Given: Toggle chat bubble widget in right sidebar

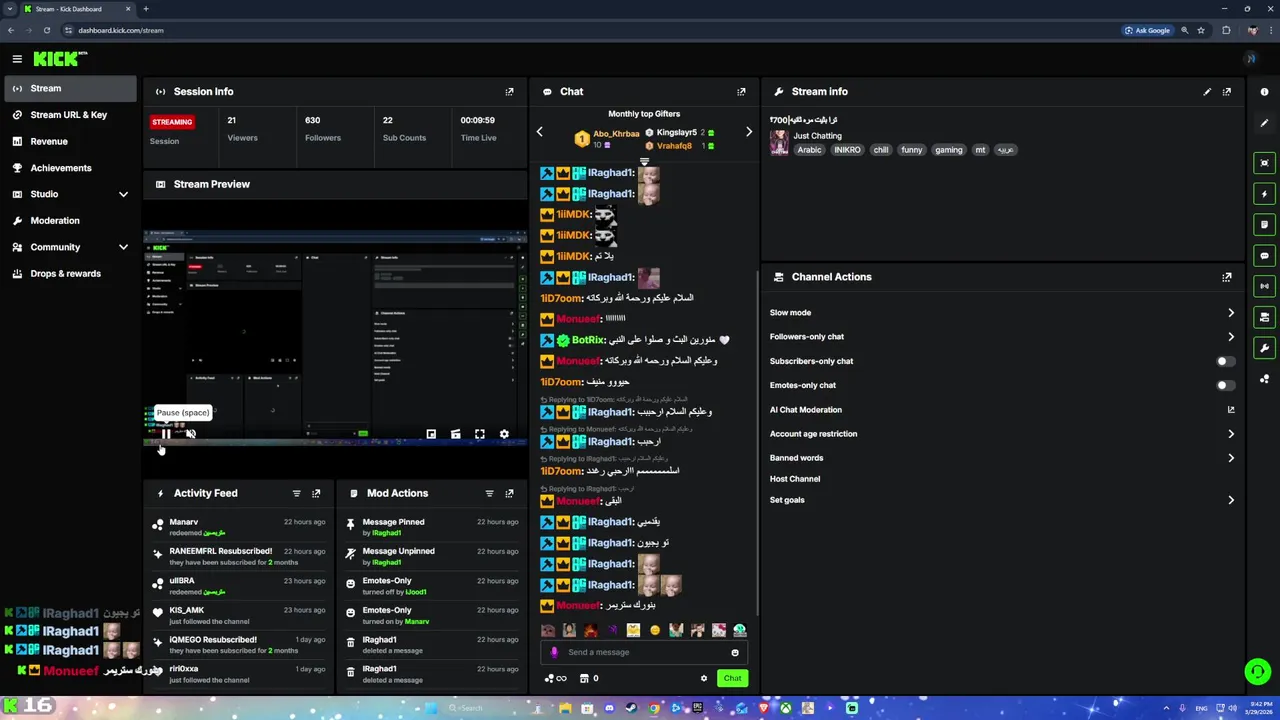Looking at the screenshot, I should coord(1265,256).
